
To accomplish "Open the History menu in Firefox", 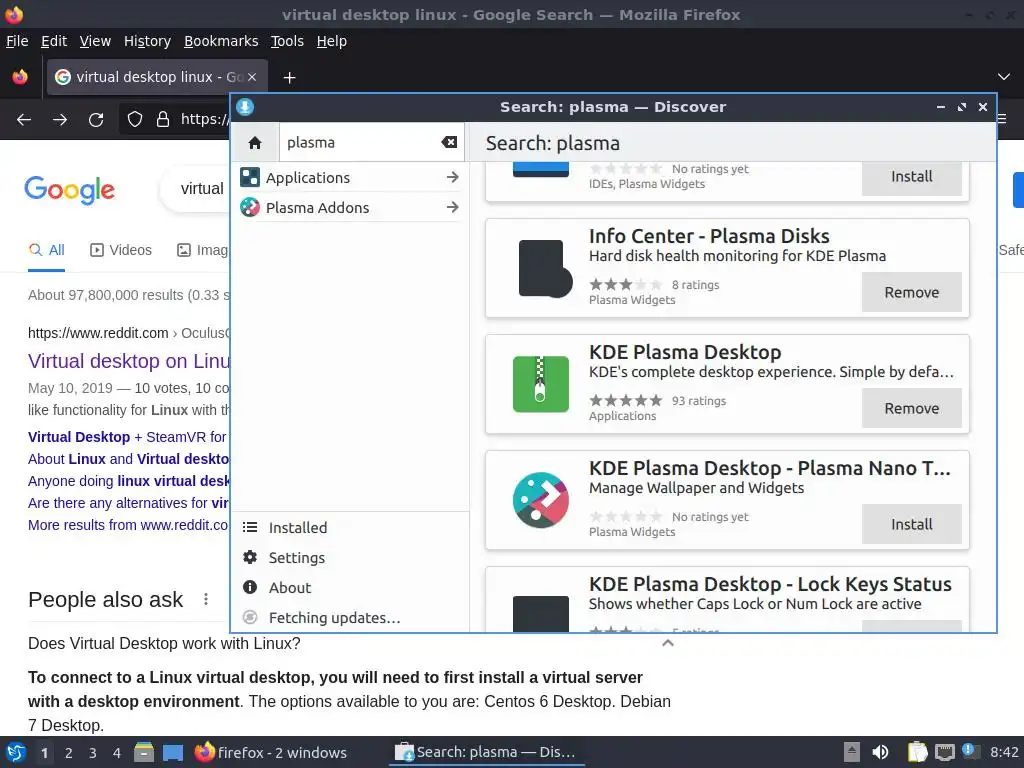I will point(148,41).
